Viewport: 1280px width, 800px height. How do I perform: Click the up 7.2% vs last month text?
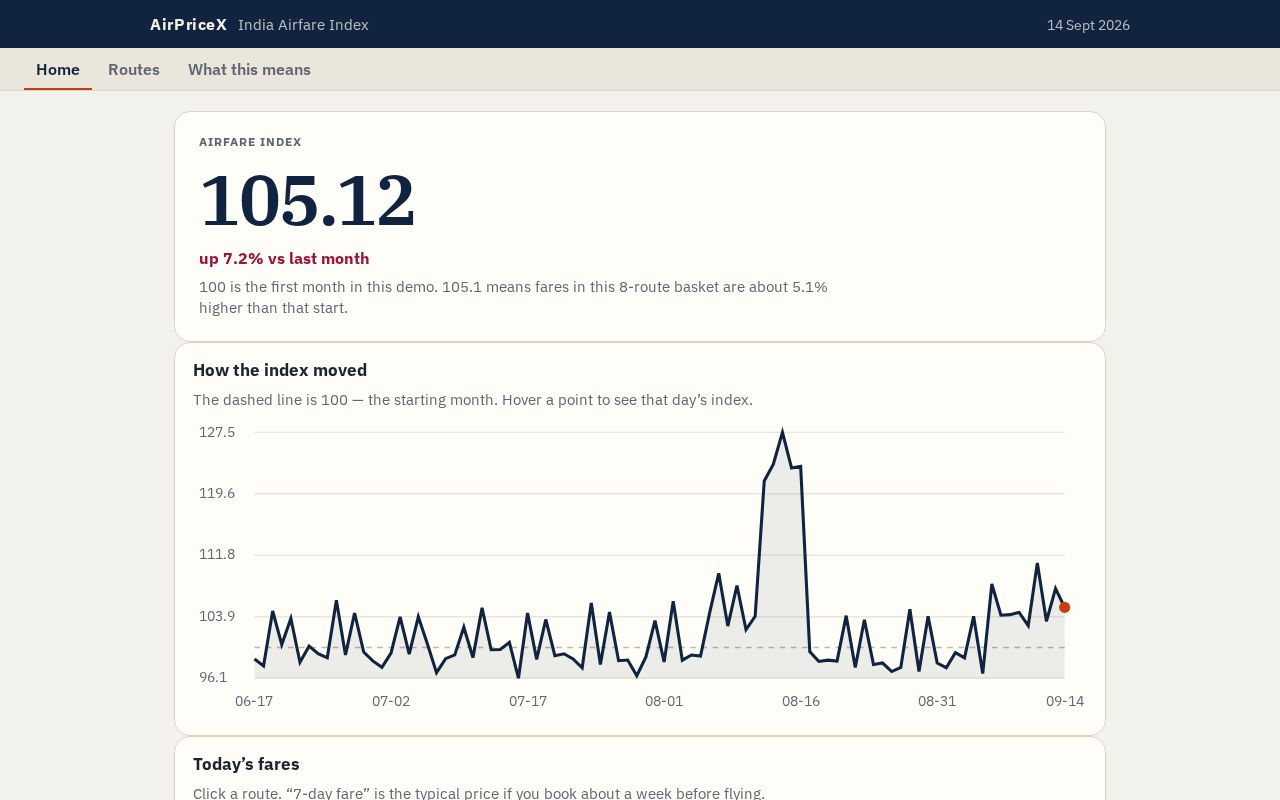tap(284, 258)
